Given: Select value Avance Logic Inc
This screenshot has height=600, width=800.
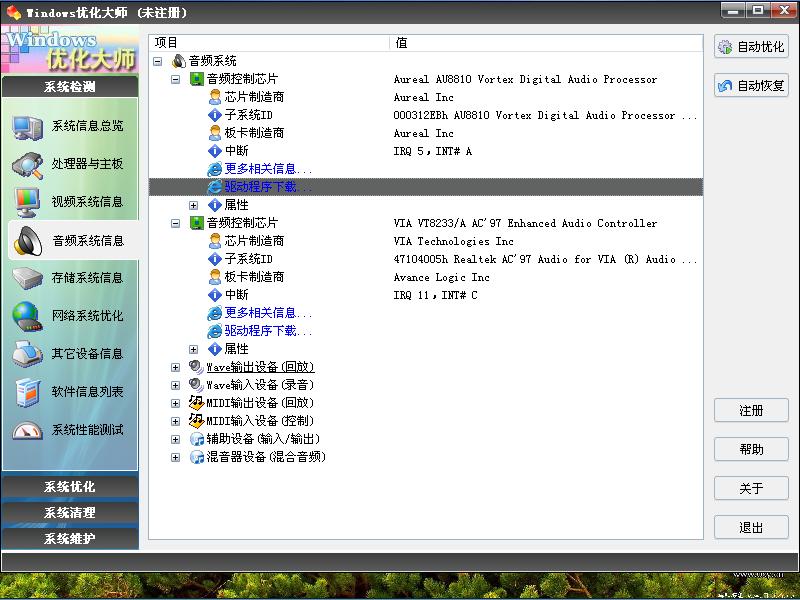Looking at the screenshot, I should coord(441,277).
